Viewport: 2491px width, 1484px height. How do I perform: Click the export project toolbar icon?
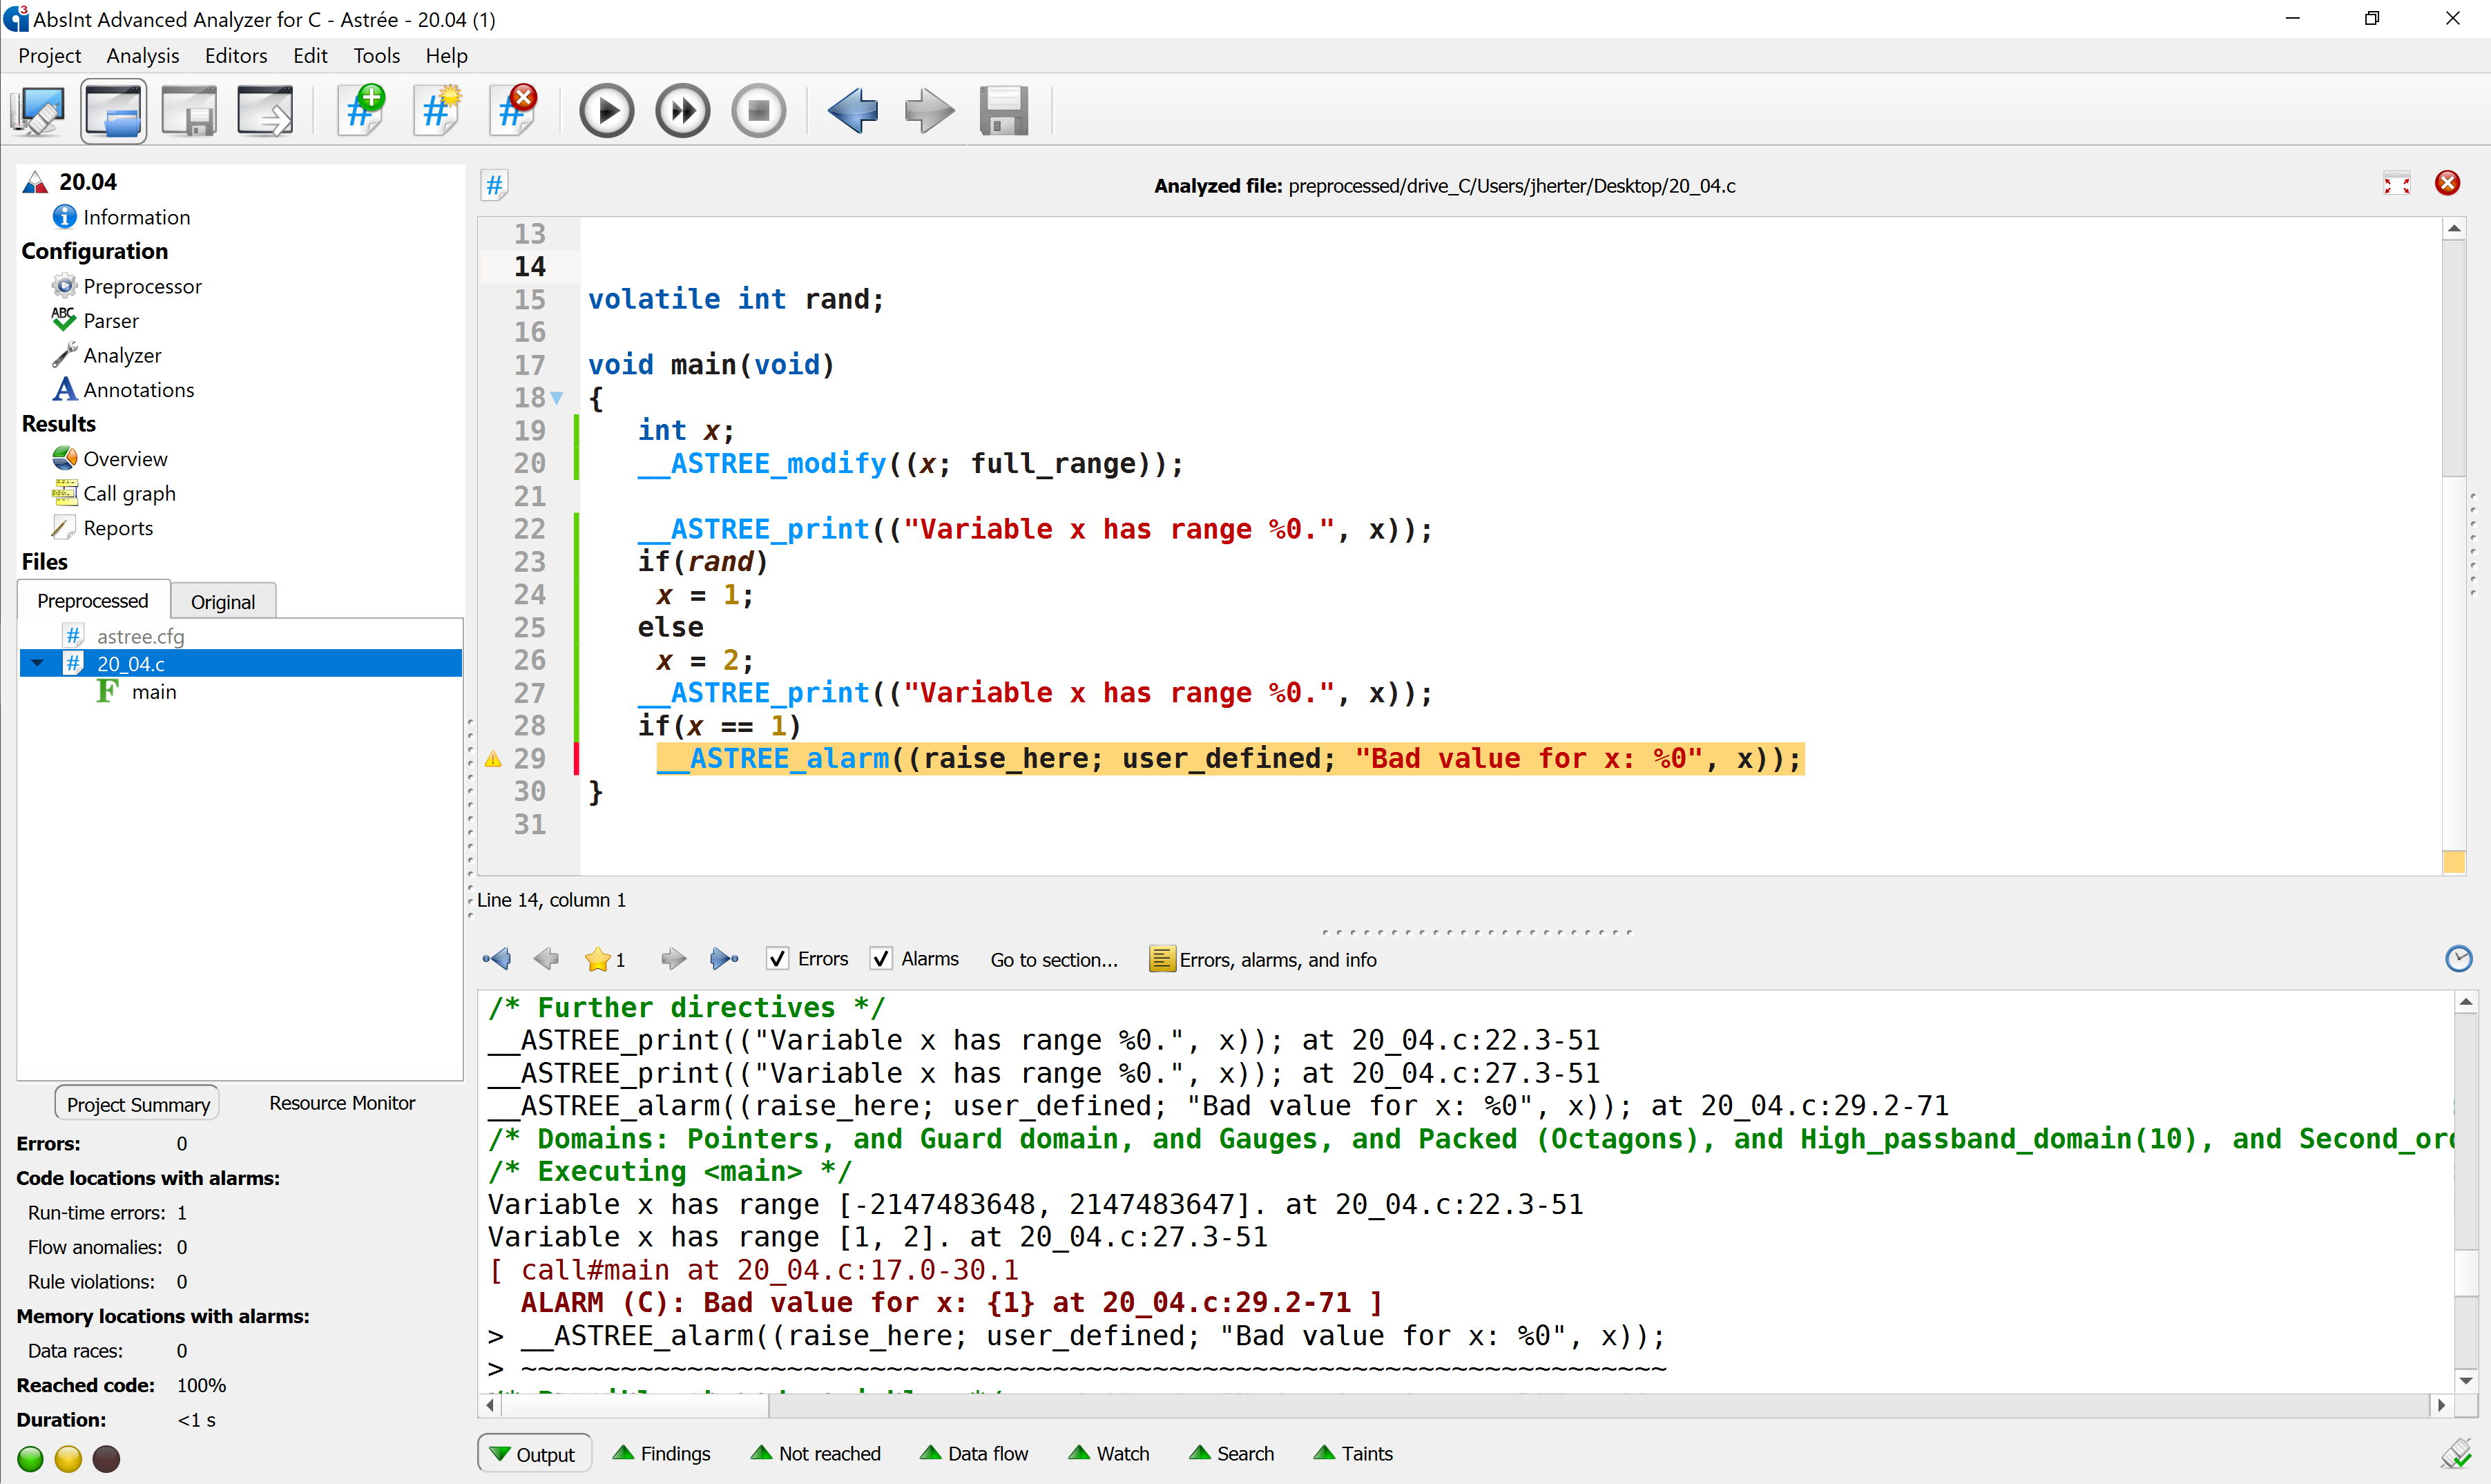265,110
